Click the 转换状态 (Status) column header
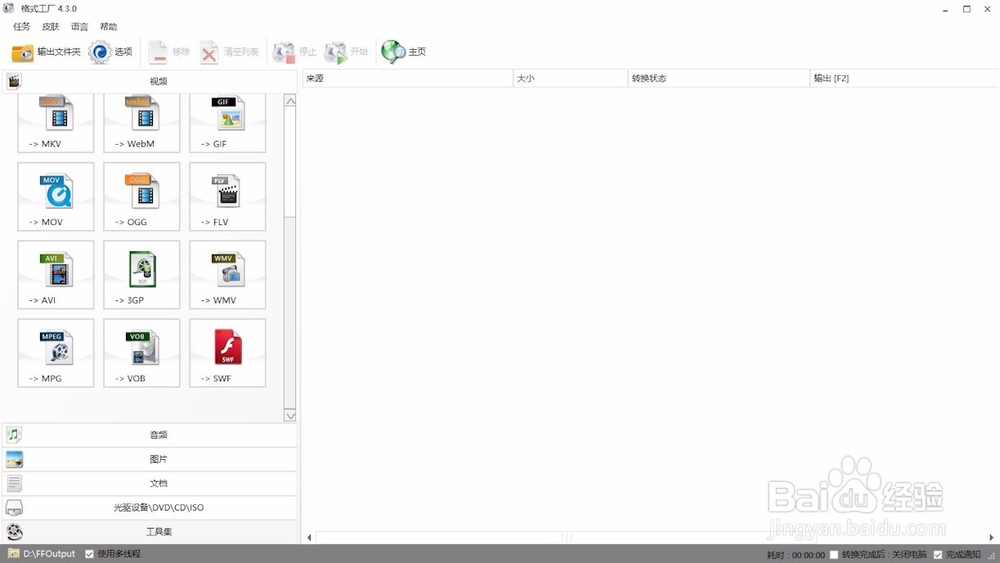Viewport: 1000px width, 563px height. tap(719, 78)
